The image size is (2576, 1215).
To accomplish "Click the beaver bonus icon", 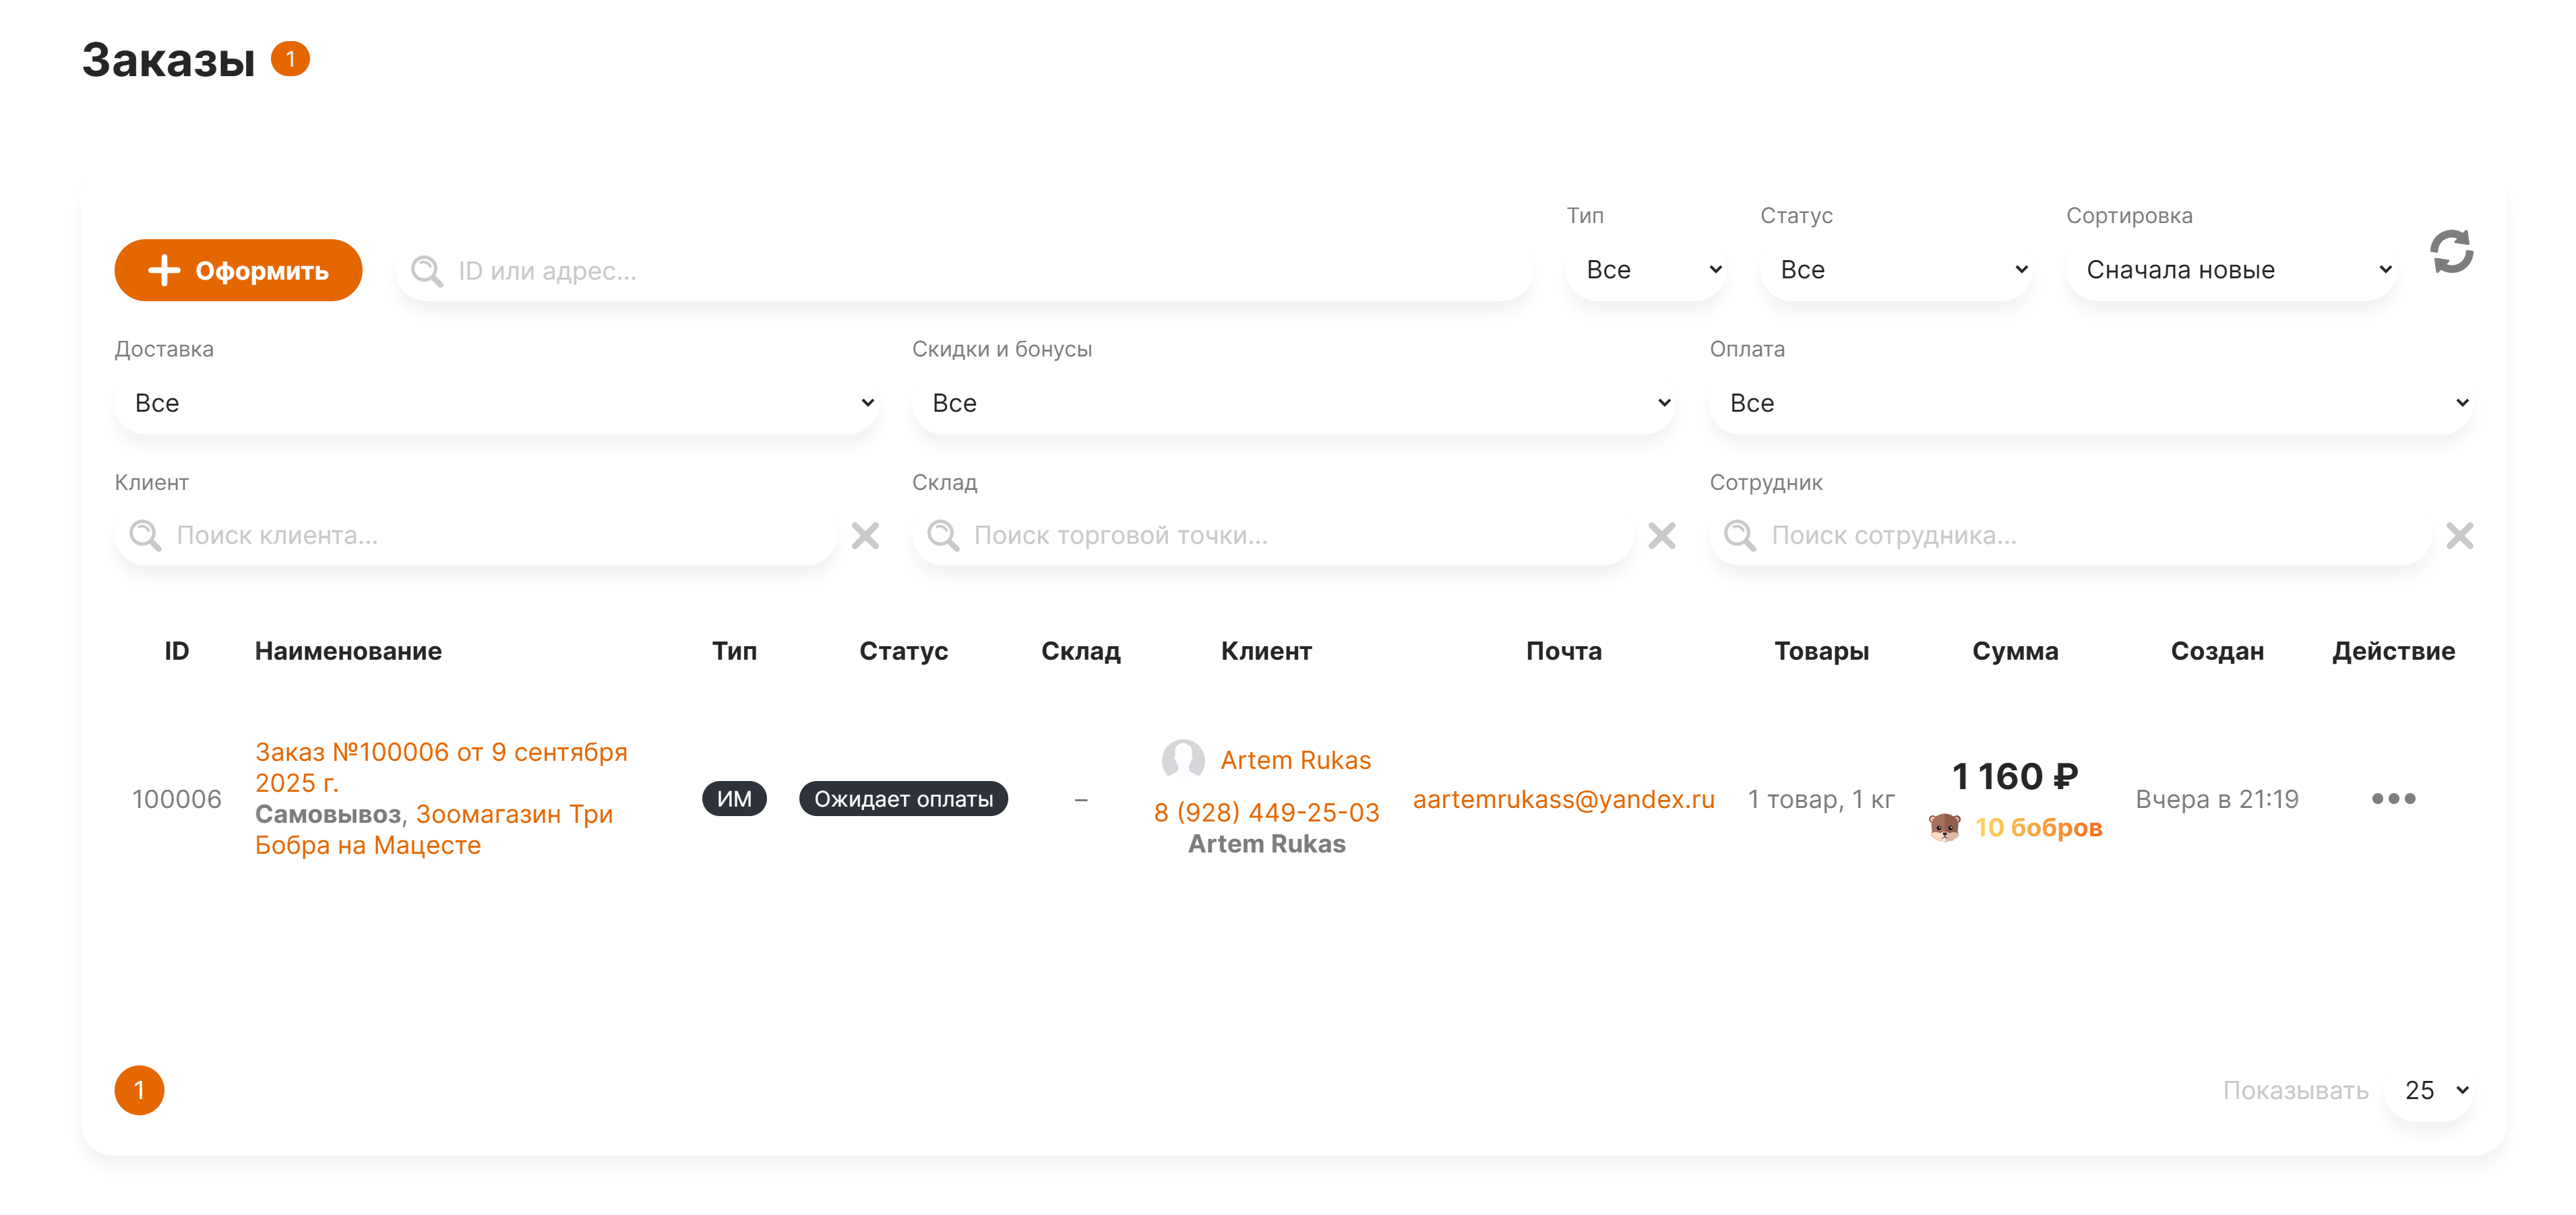I will pos(1944,828).
